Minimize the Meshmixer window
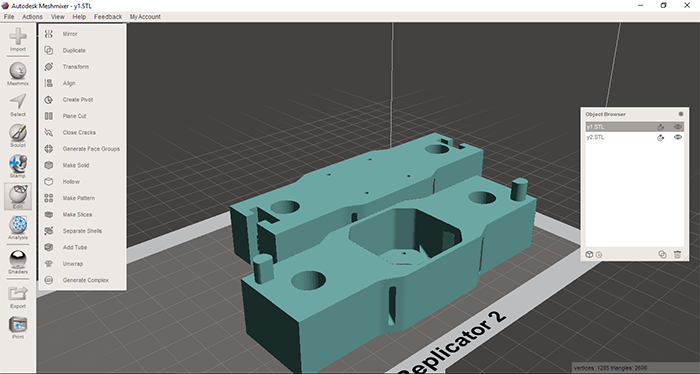 (641, 5)
